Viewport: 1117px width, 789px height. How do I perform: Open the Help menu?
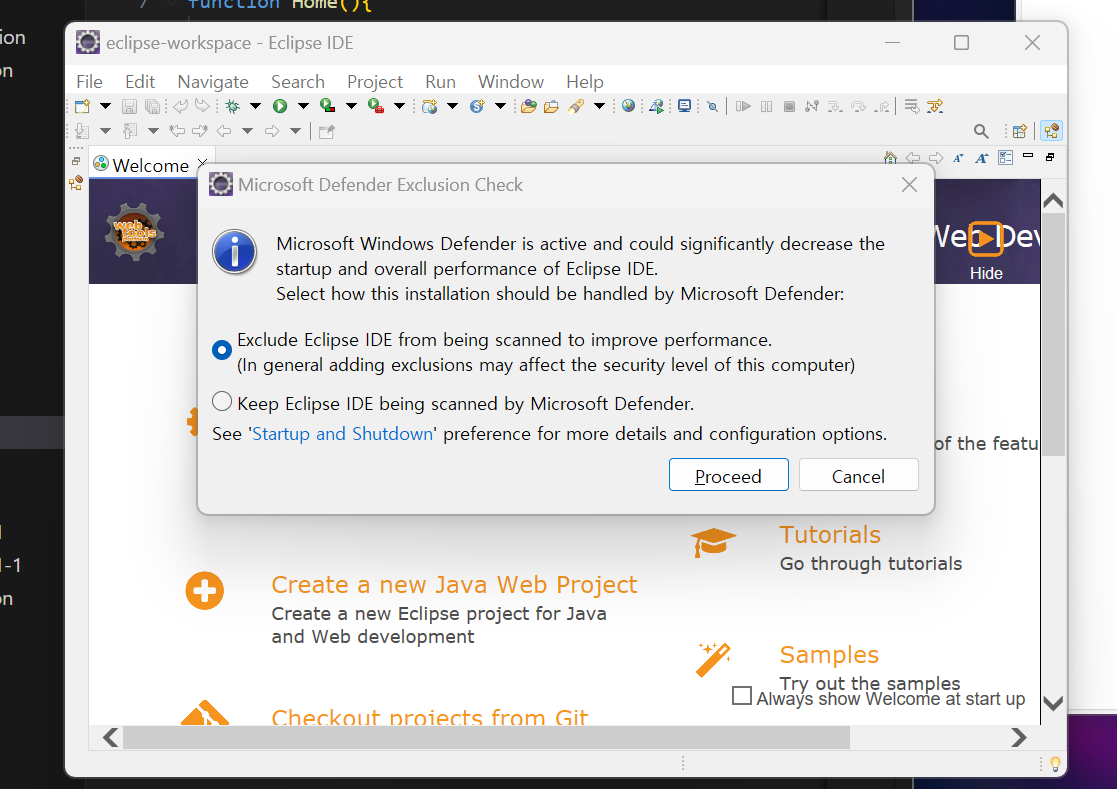coord(585,82)
